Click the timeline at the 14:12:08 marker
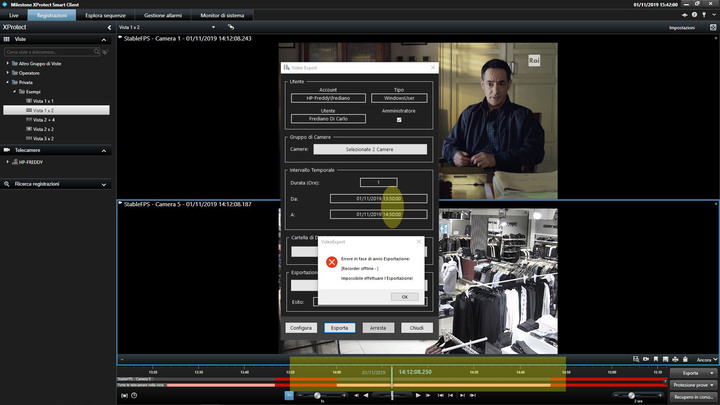720x405 pixels. (x=392, y=376)
